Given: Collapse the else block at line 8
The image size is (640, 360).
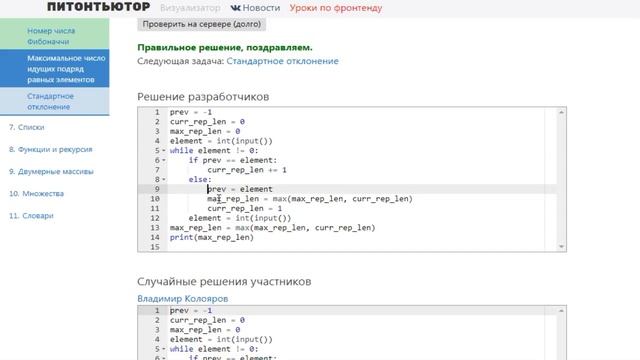Looking at the screenshot, I should [x=164, y=180].
